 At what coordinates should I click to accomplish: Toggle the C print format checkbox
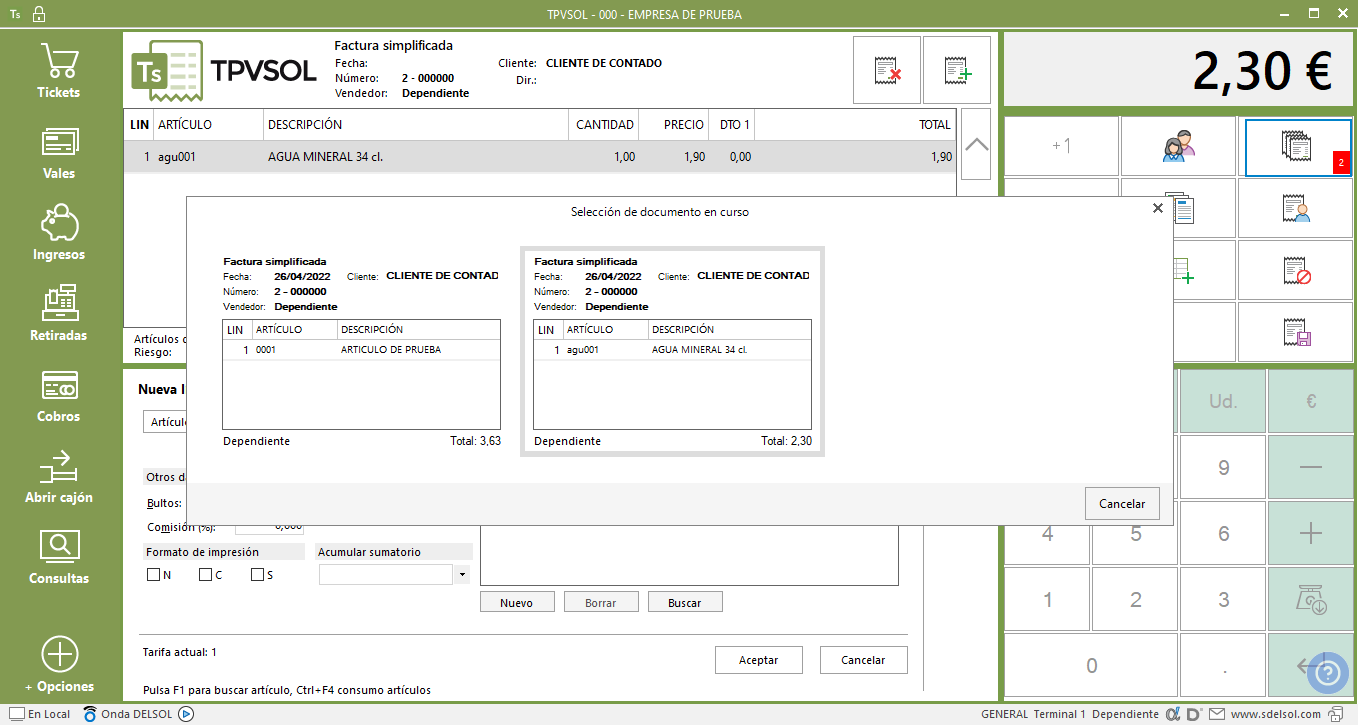point(205,575)
